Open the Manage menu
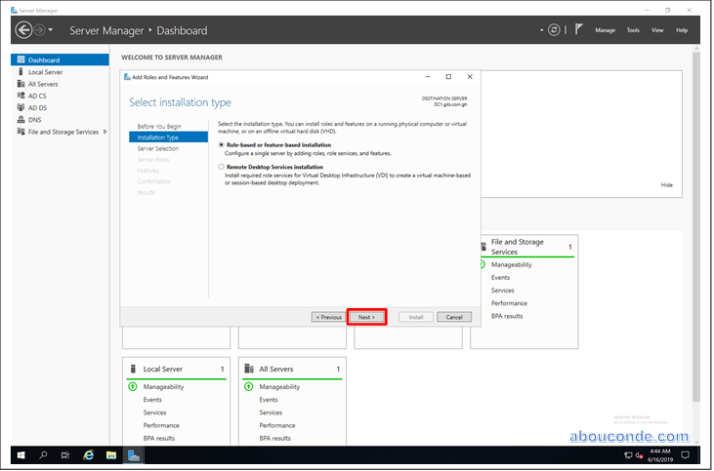 [x=605, y=30]
